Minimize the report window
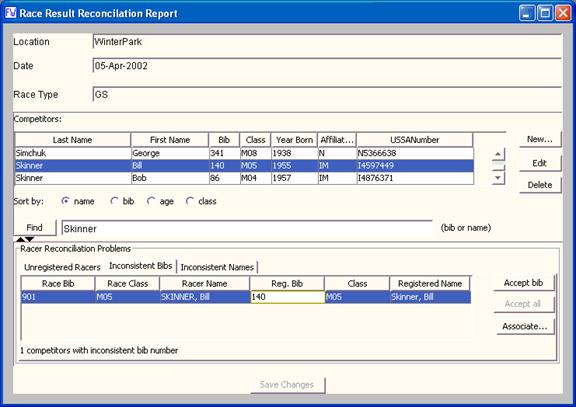The height and width of the screenshot is (407, 576). (527, 13)
